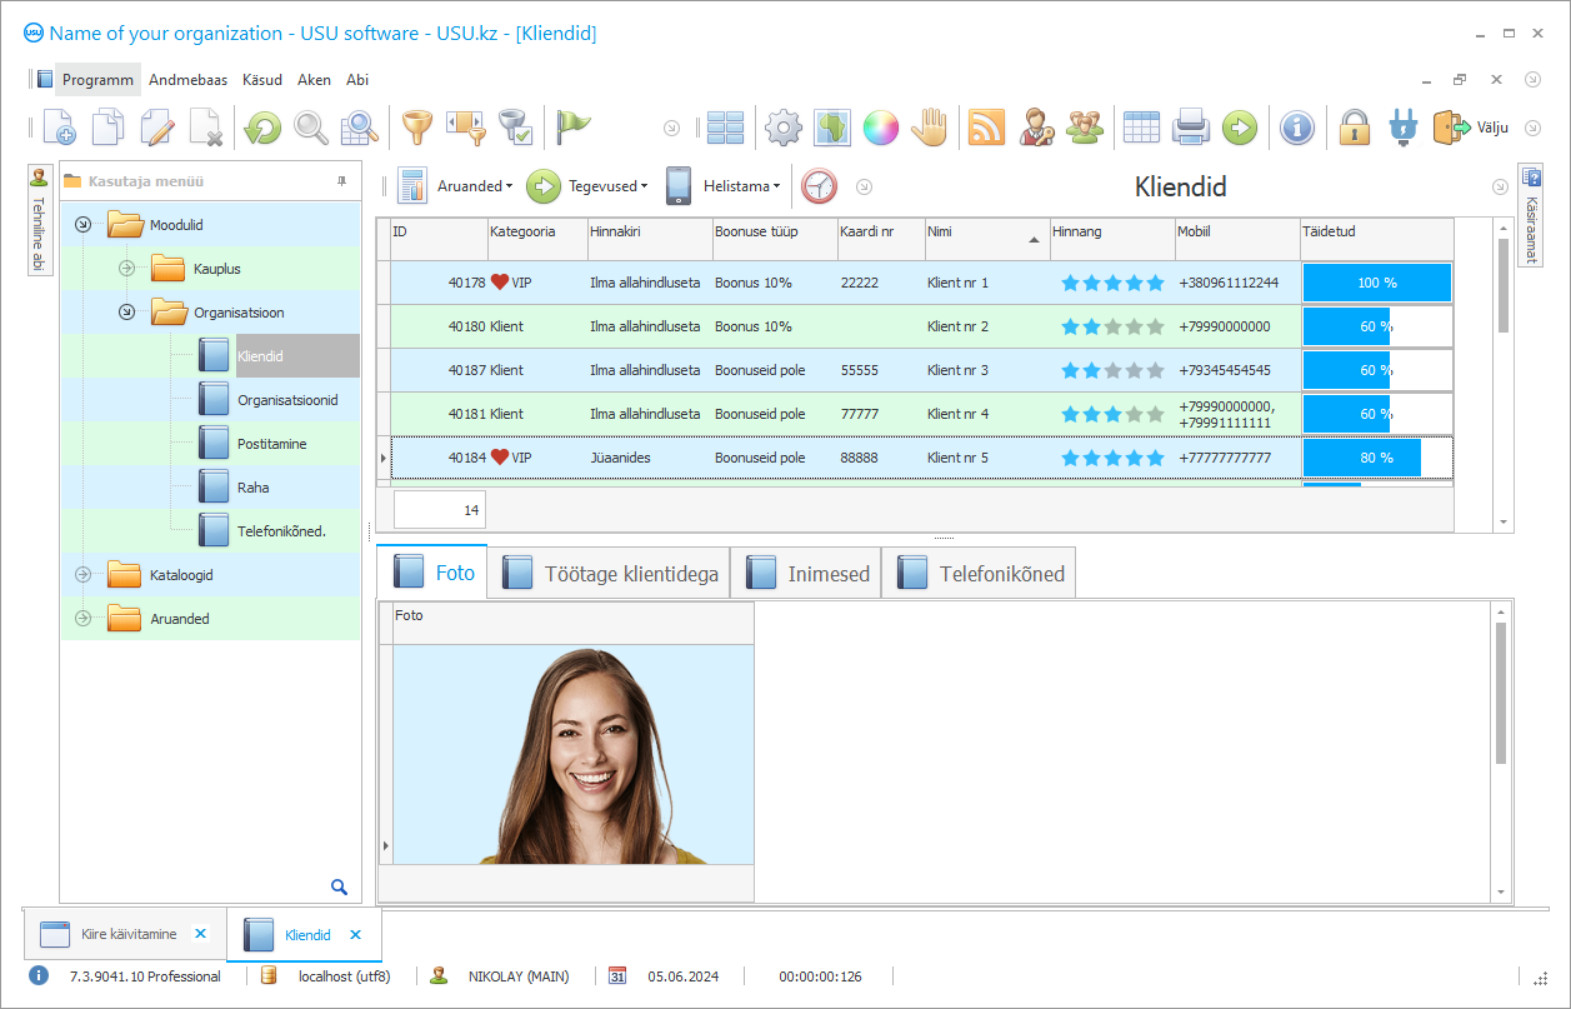The width and height of the screenshot is (1571, 1009).
Task: Click the Välju exit button
Action: pos(1470,127)
